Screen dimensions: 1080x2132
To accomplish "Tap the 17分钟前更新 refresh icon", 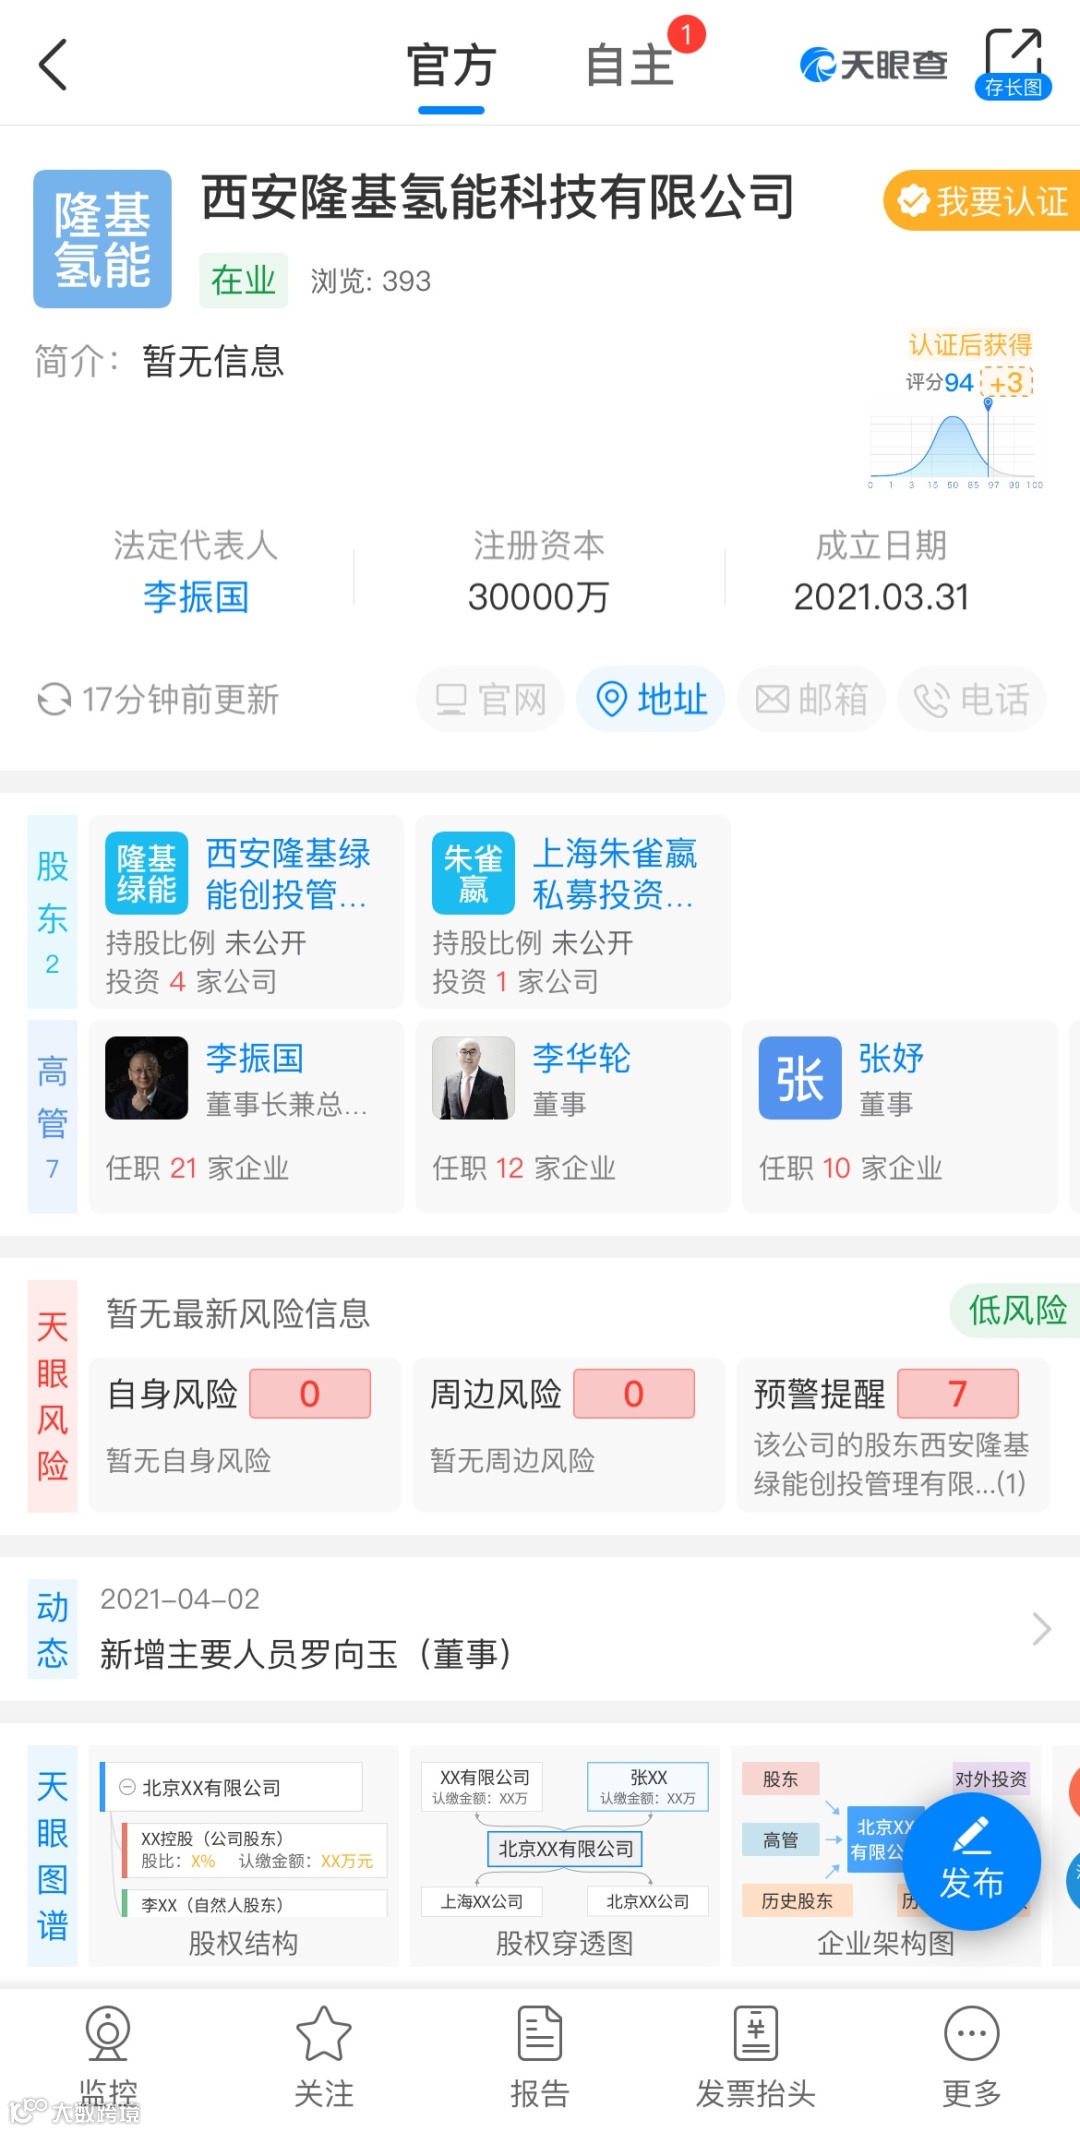I will pyautogui.click(x=53, y=699).
